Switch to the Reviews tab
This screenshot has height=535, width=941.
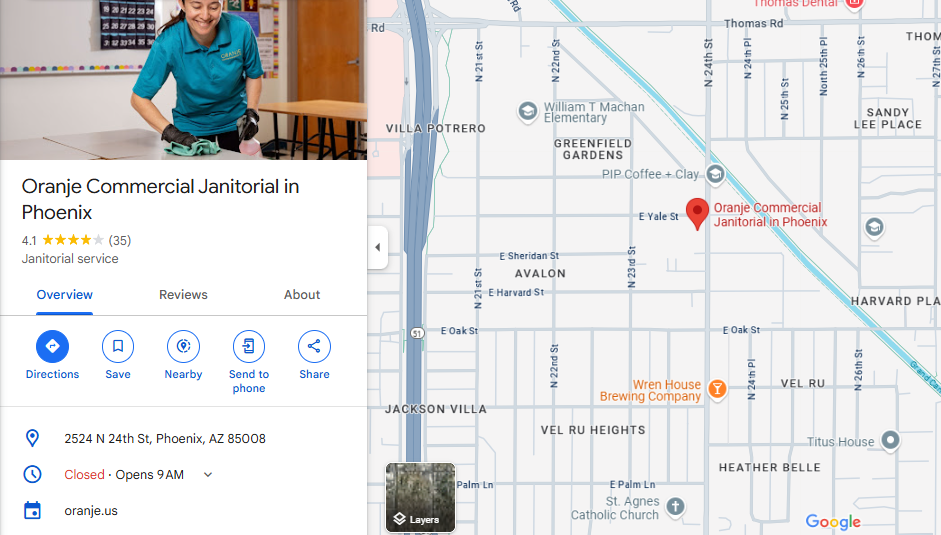(183, 295)
